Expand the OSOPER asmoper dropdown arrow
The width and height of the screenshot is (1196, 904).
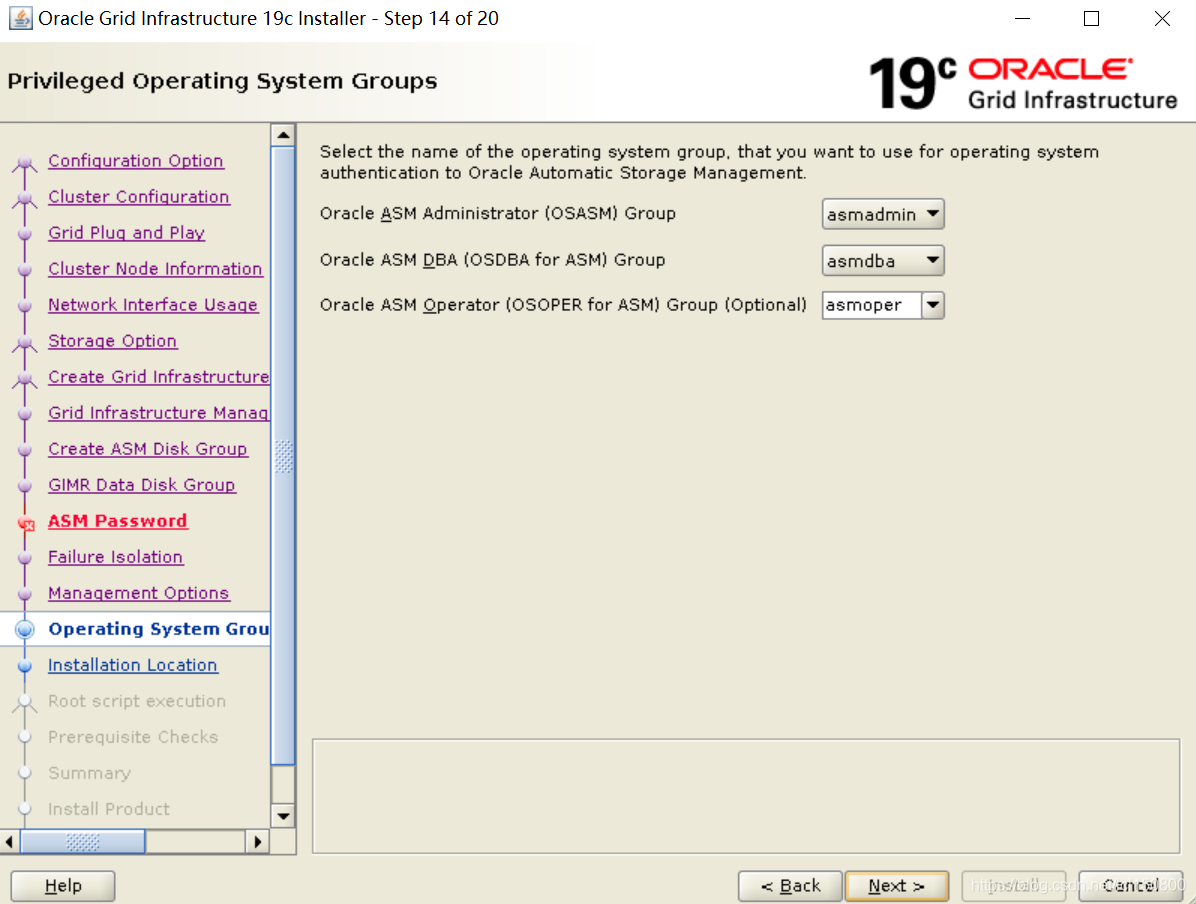933,305
